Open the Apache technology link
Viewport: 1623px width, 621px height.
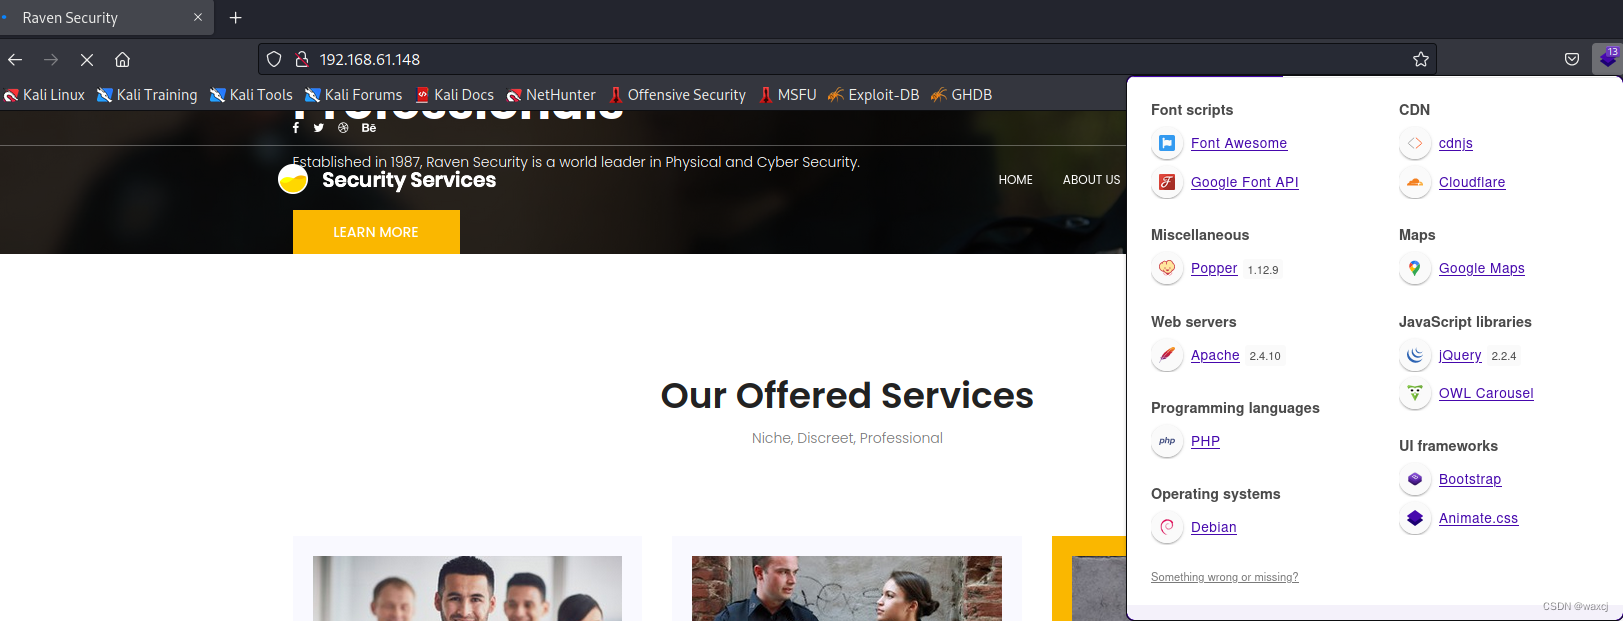1215,355
